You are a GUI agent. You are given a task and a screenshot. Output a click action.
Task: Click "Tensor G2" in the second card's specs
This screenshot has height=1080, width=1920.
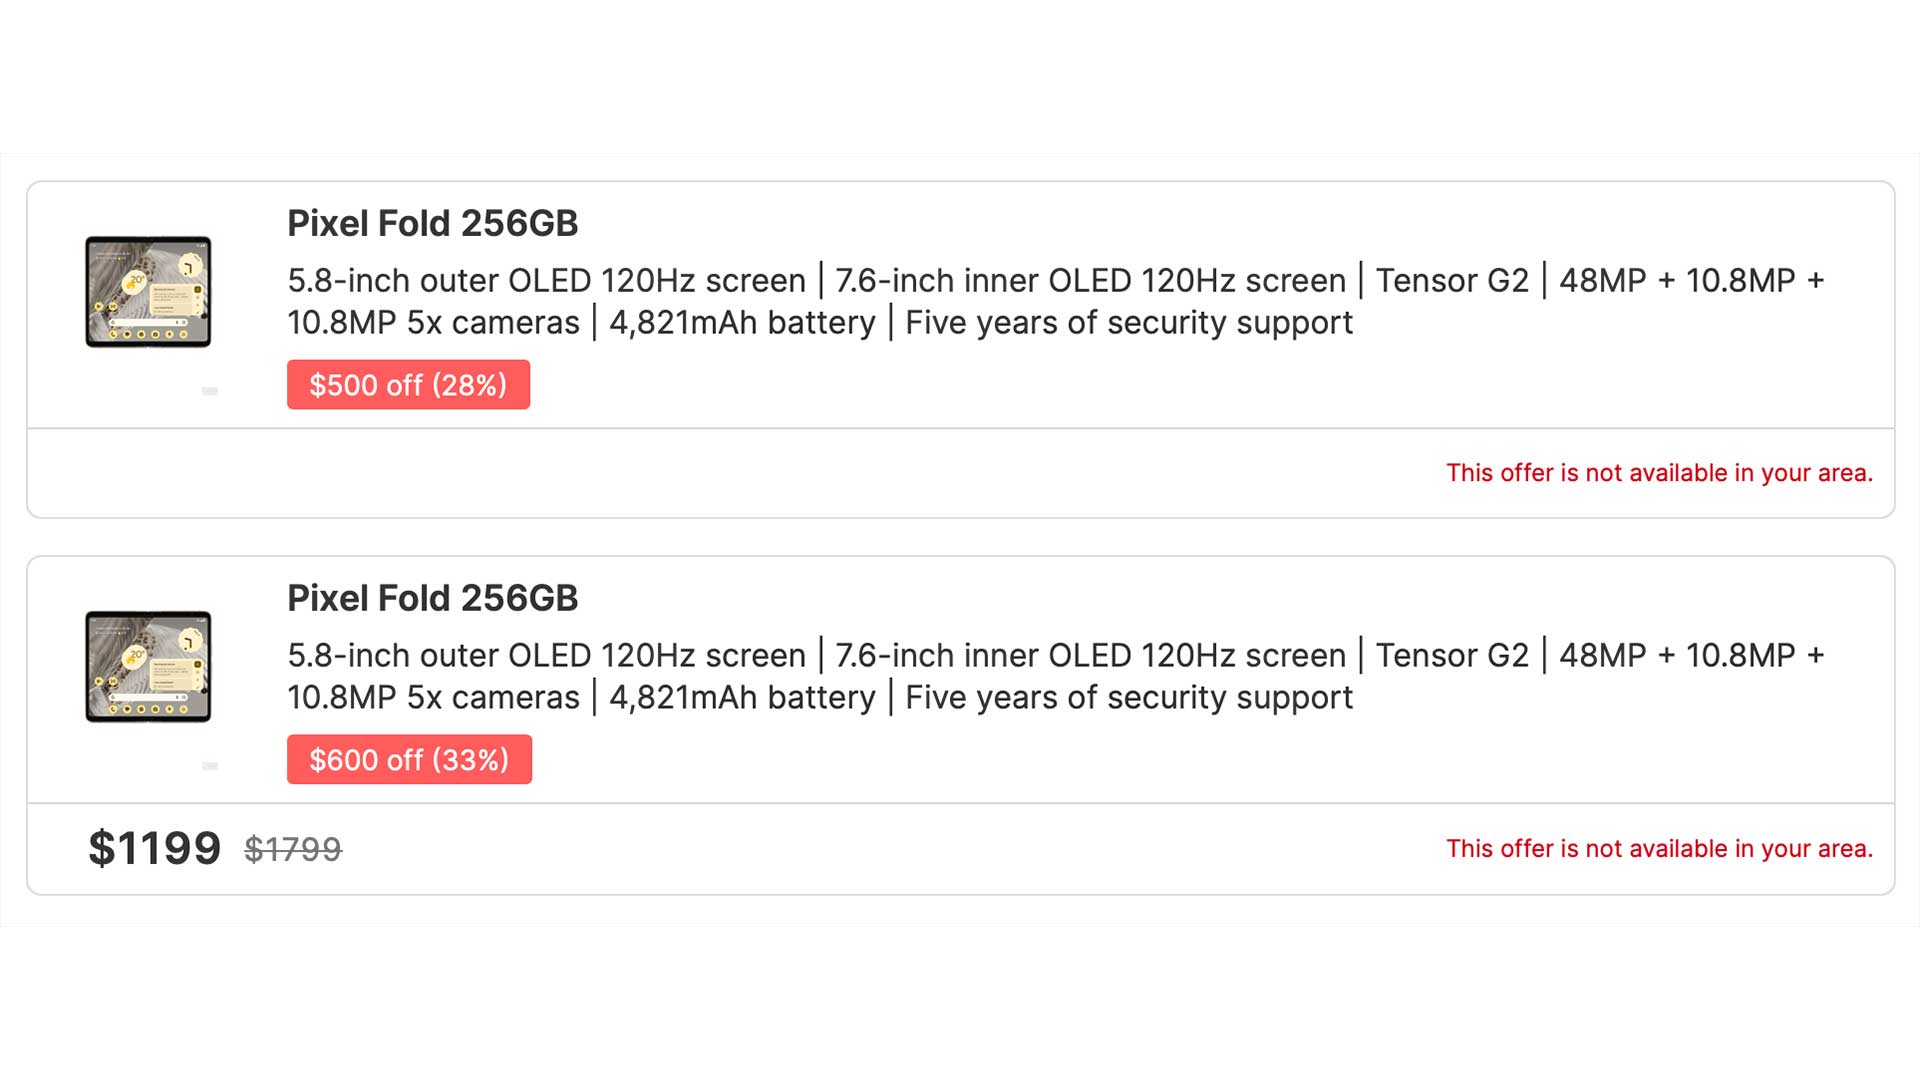pos(1452,656)
